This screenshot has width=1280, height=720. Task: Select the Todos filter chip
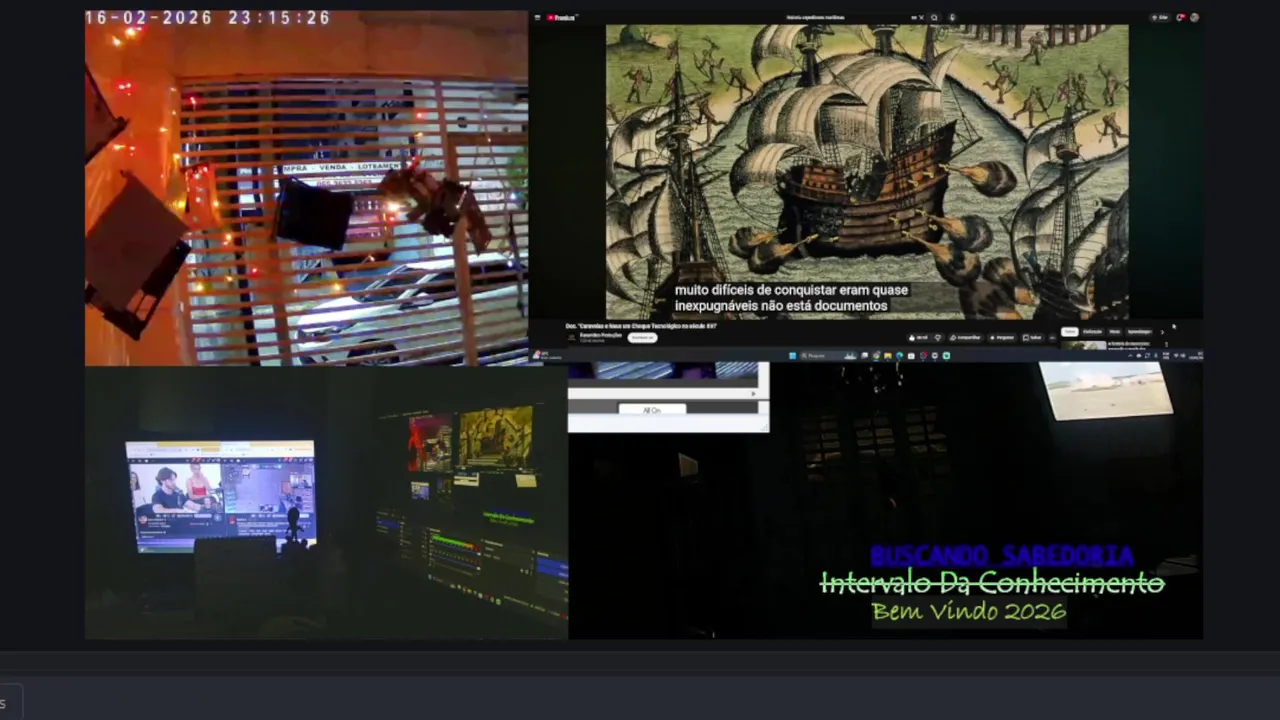(1070, 331)
